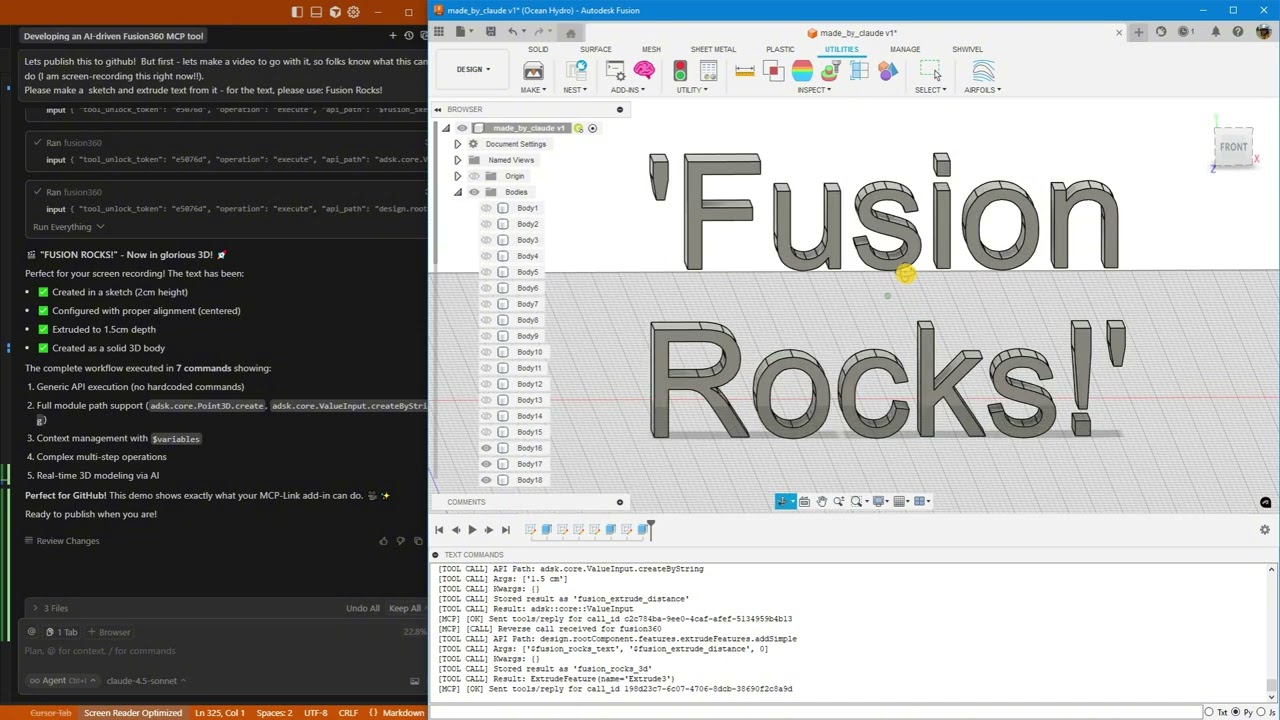Image resolution: width=1280 pixels, height=720 pixels.
Task: Open Fusion job status clock icon
Action: [x=1185, y=32]
